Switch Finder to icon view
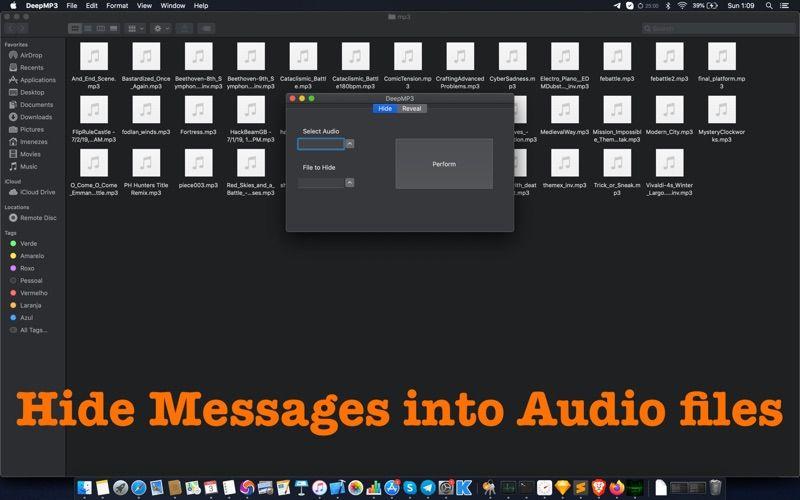 (x=75, y=29)
